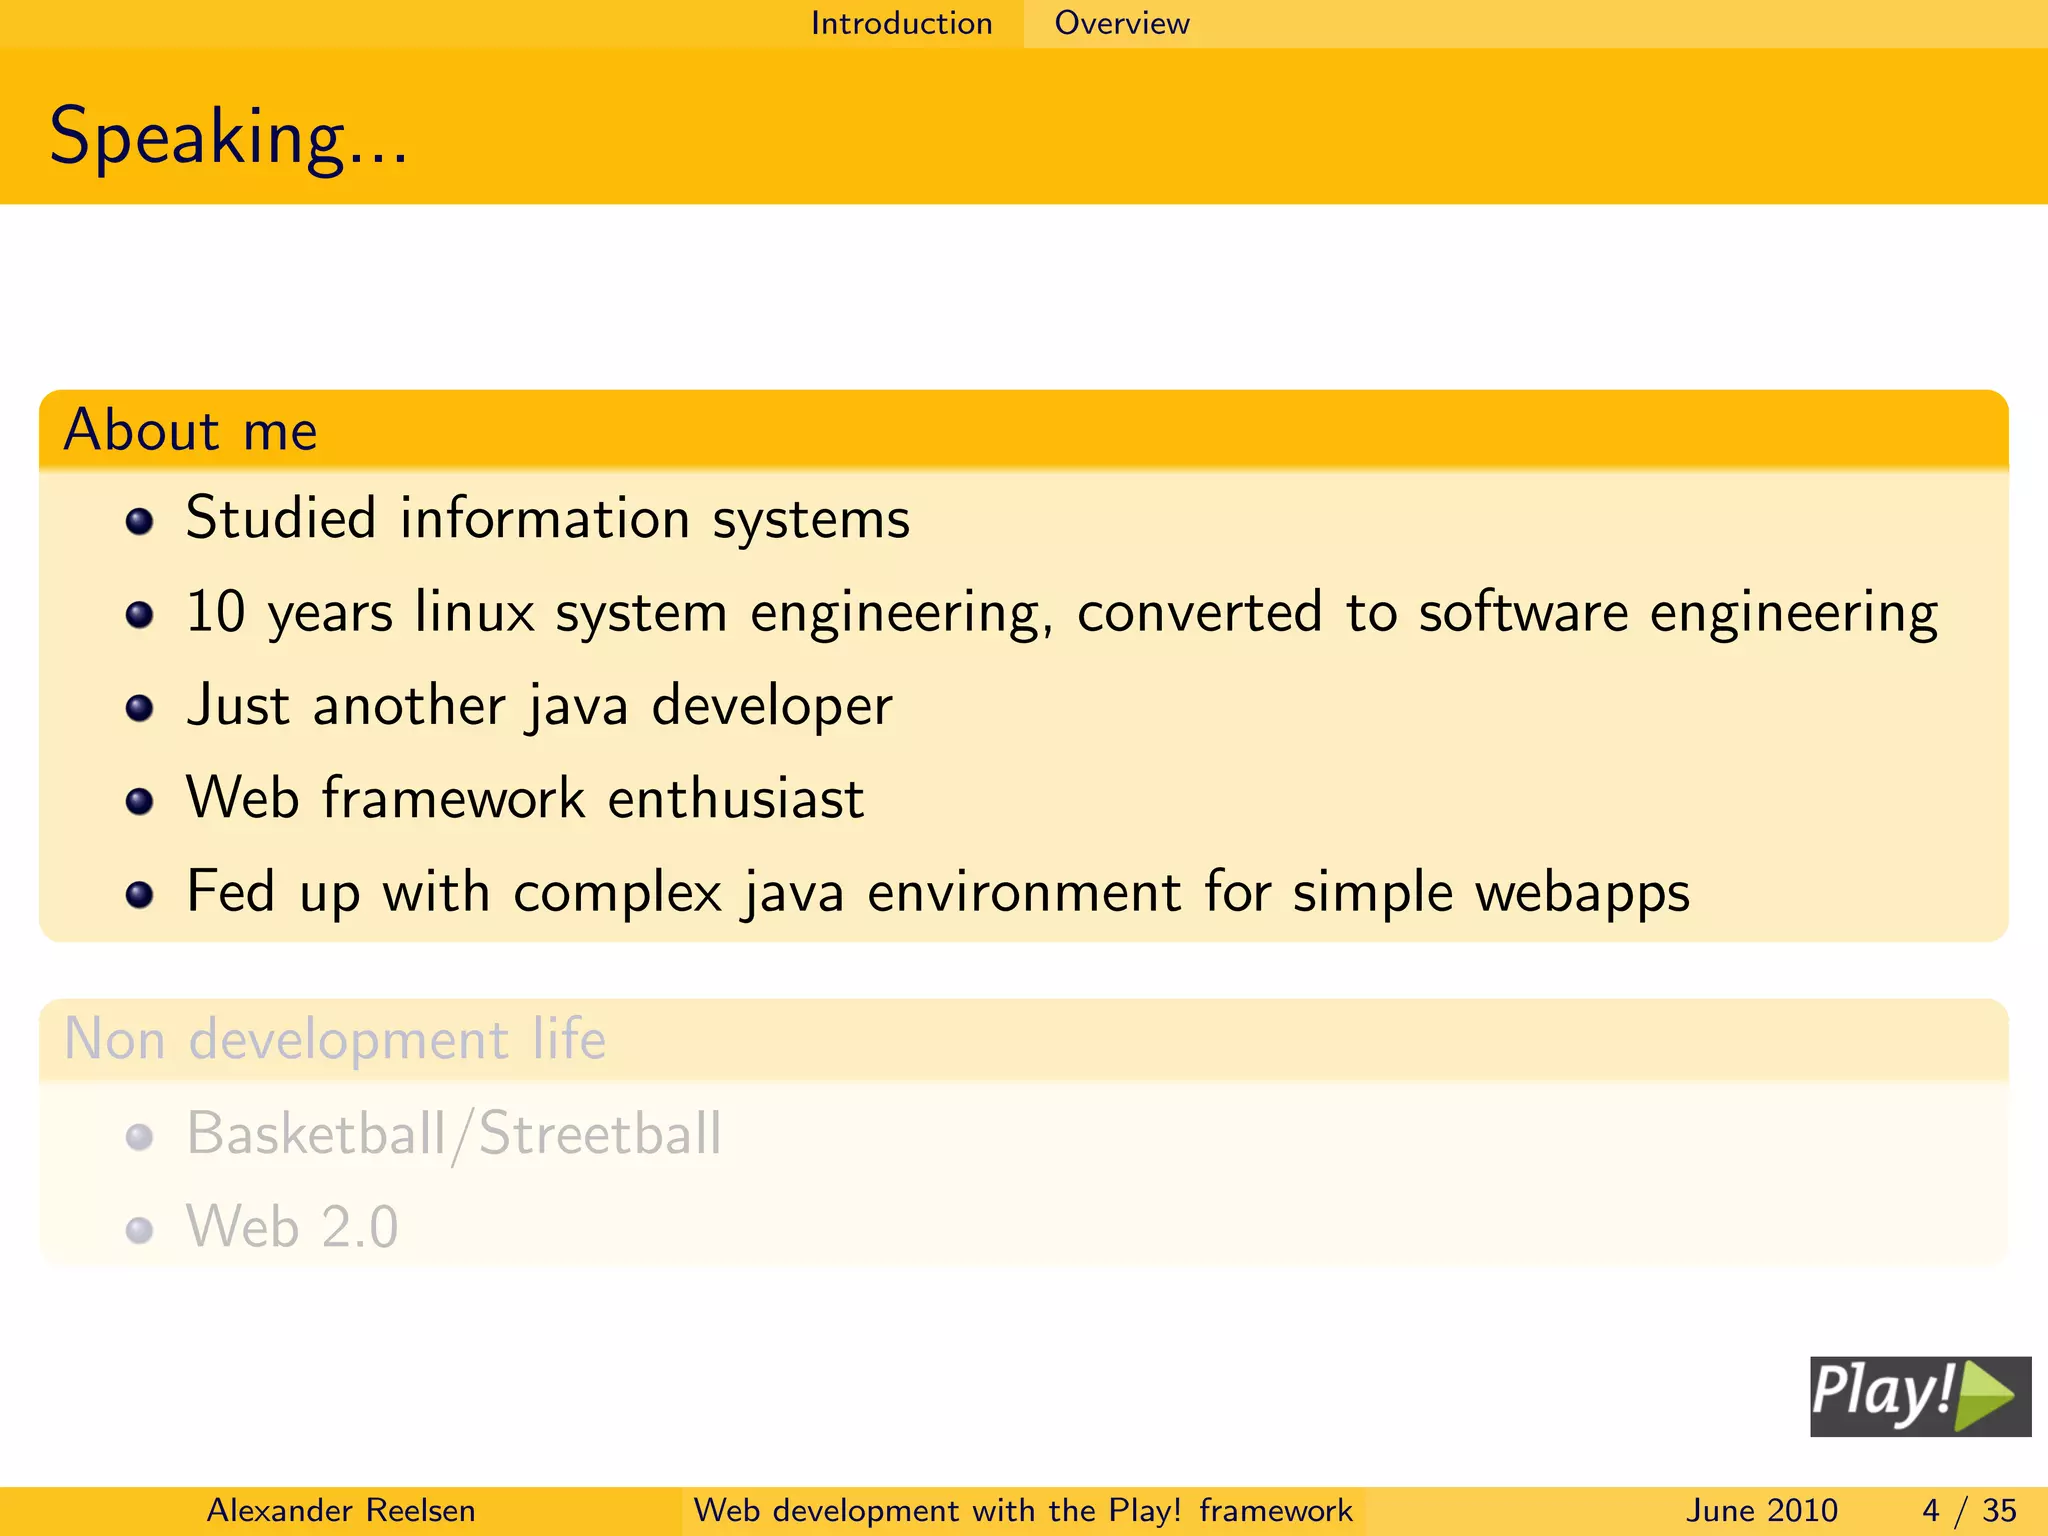Click the About me block header

click(x=190, y=431)
